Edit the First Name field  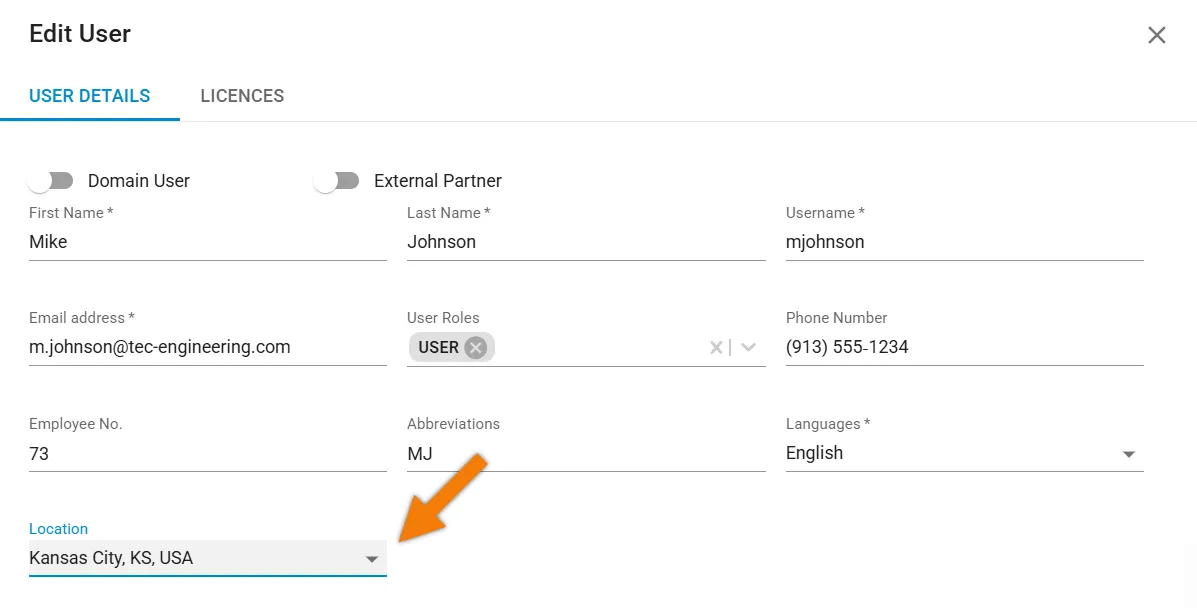[x=208, y=242]
